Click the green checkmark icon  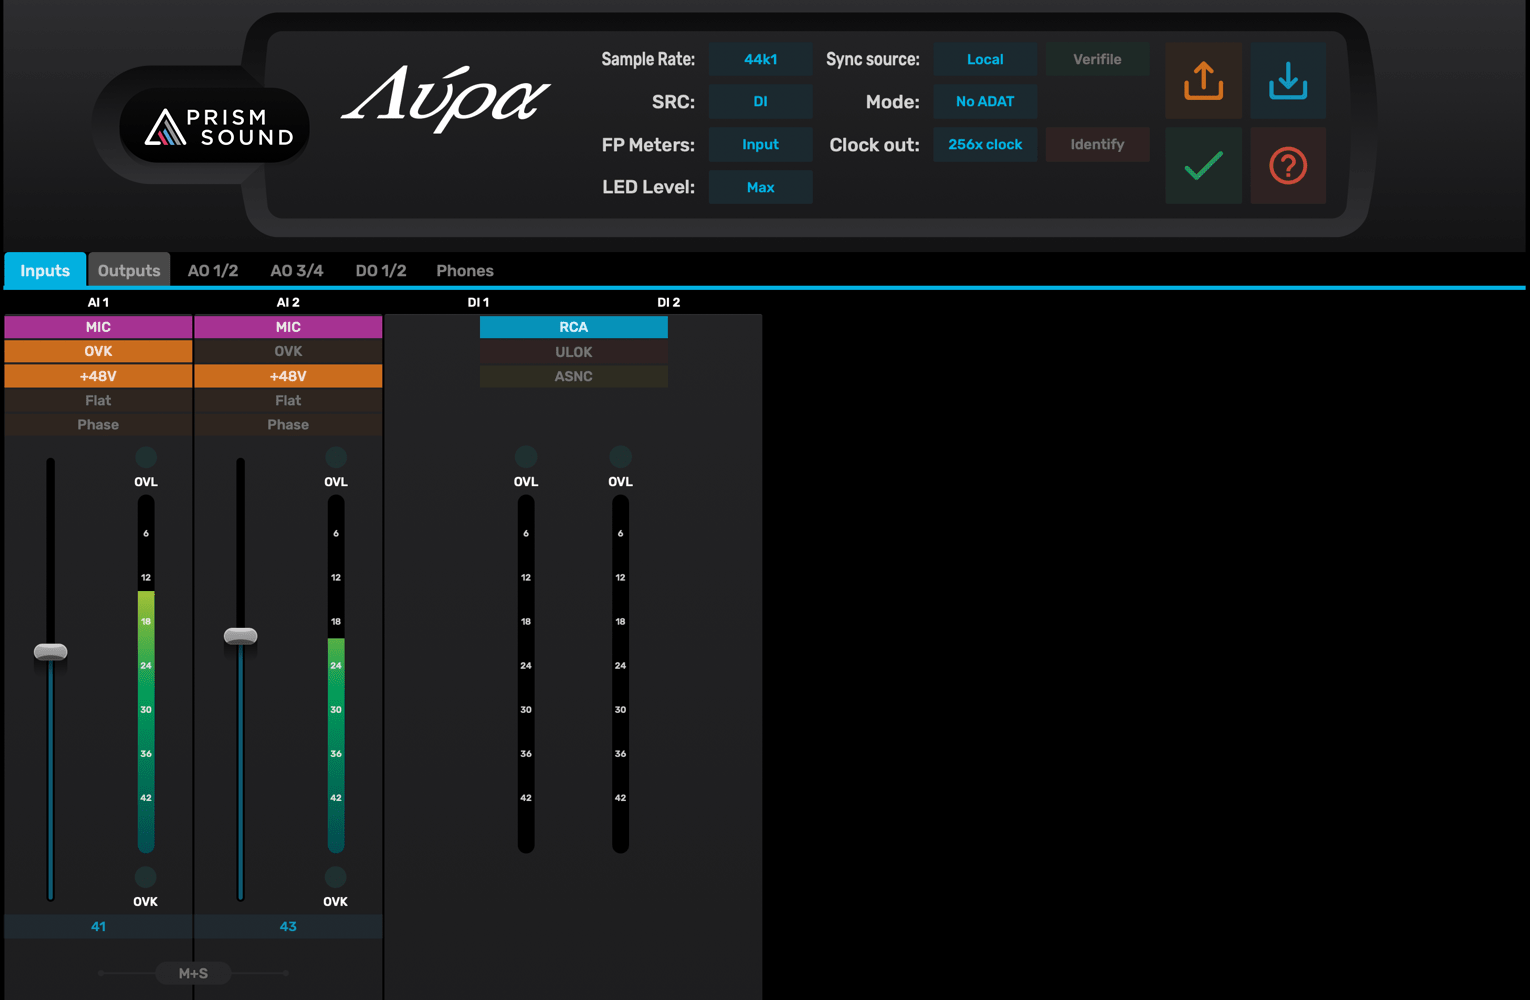[x=1203, y=166]
